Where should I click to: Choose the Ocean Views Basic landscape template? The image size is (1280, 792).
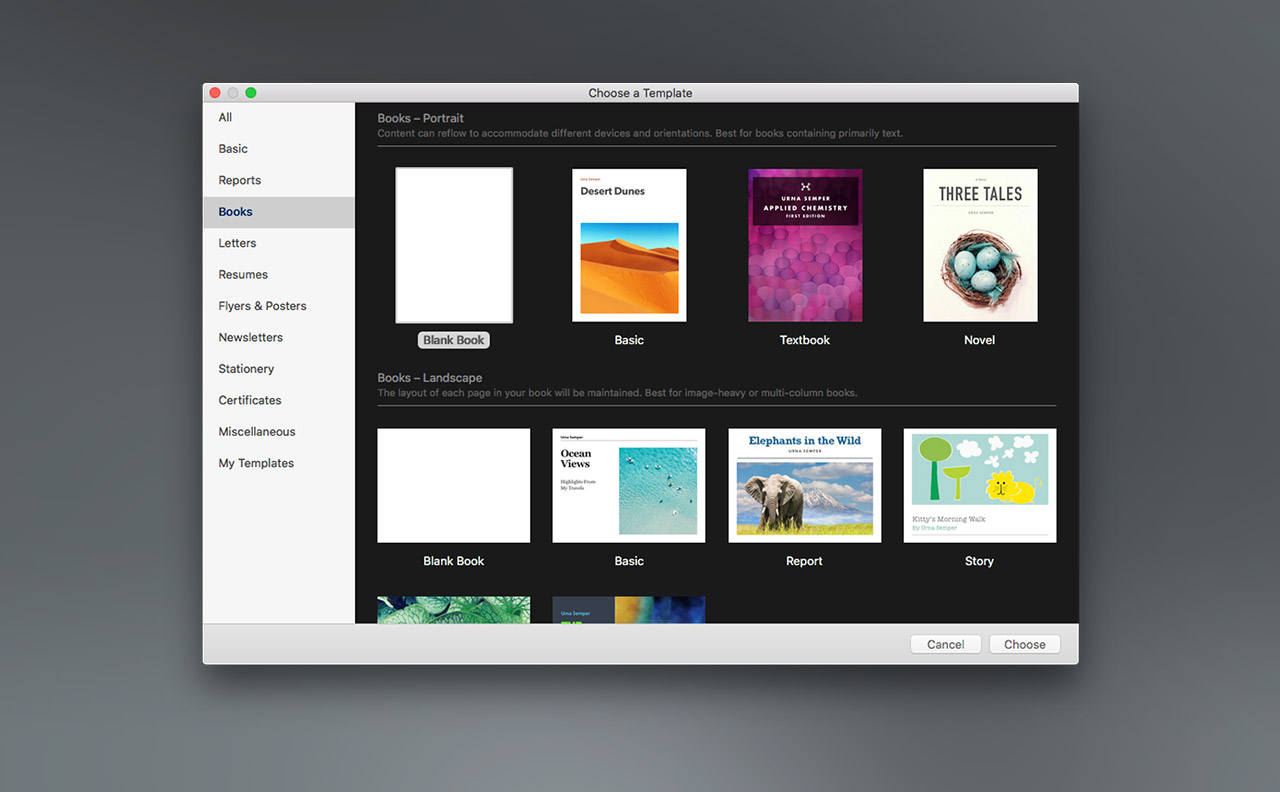click(x=629, y=486)
